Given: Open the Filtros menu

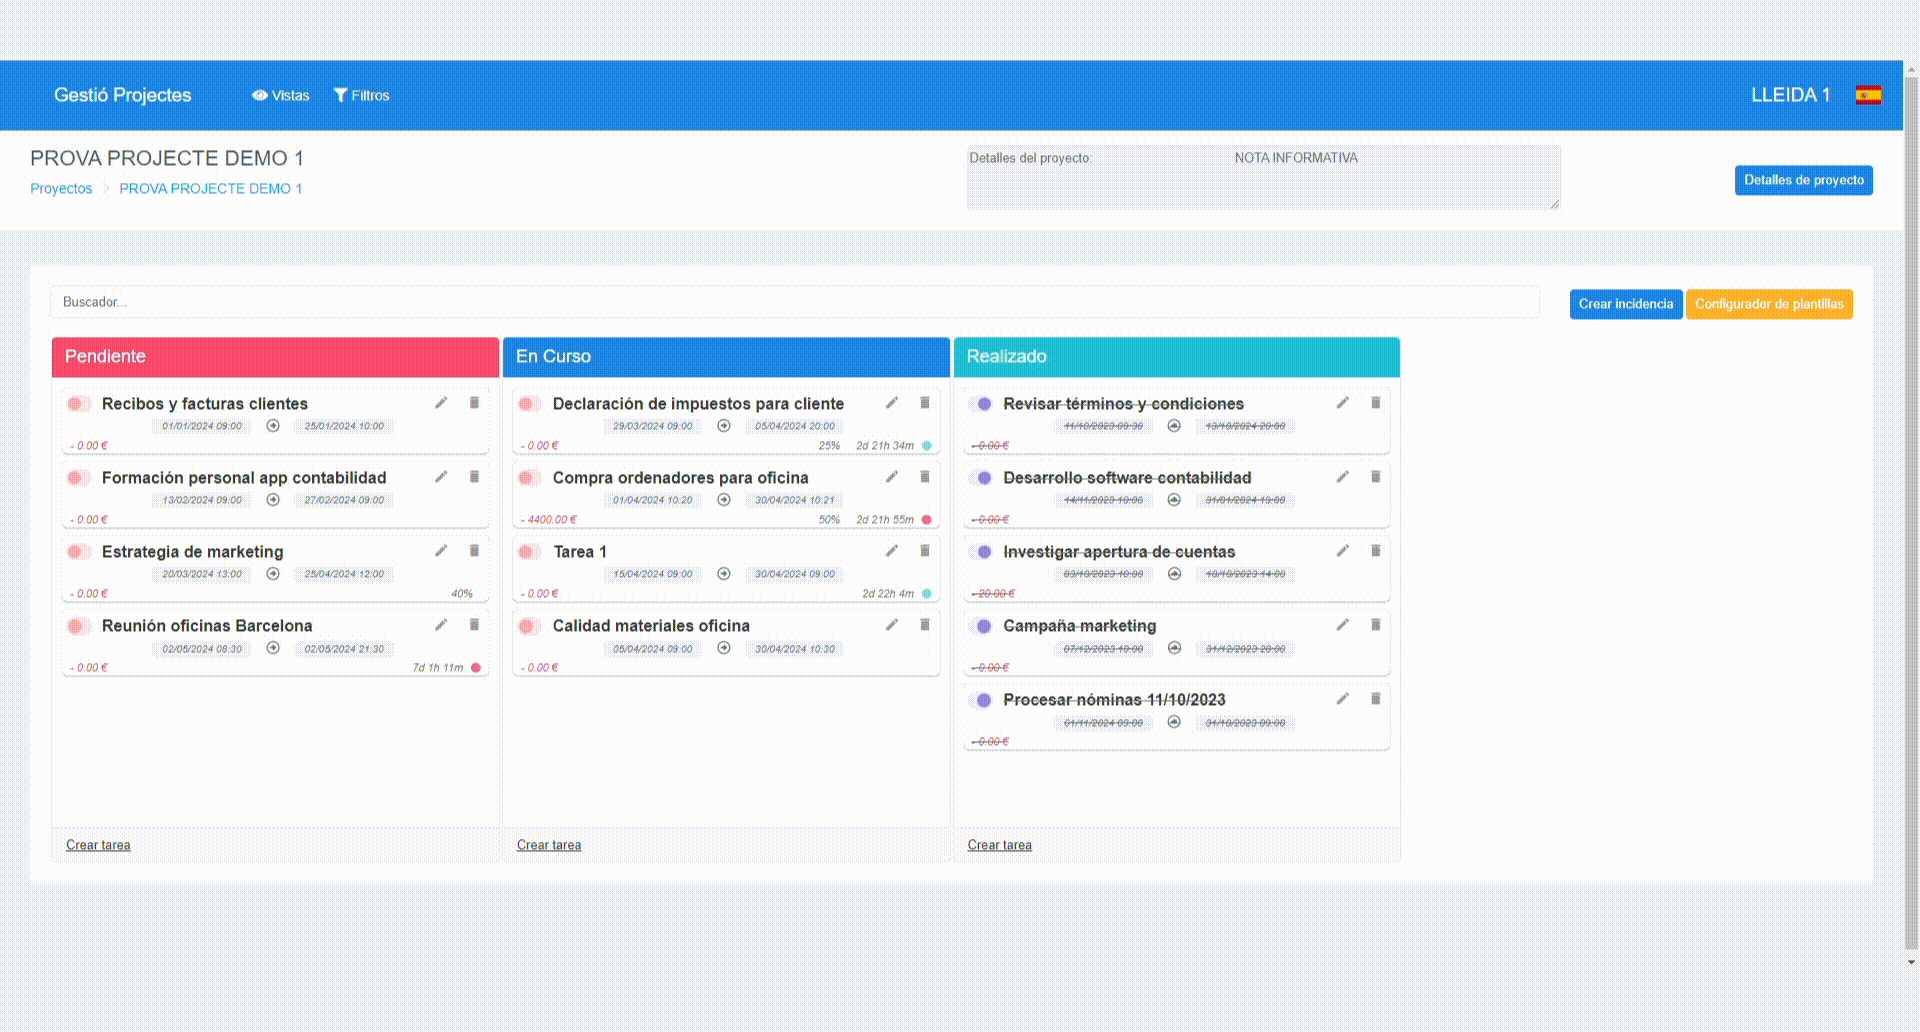Looking at the screenshot, I should click(361, 95).
